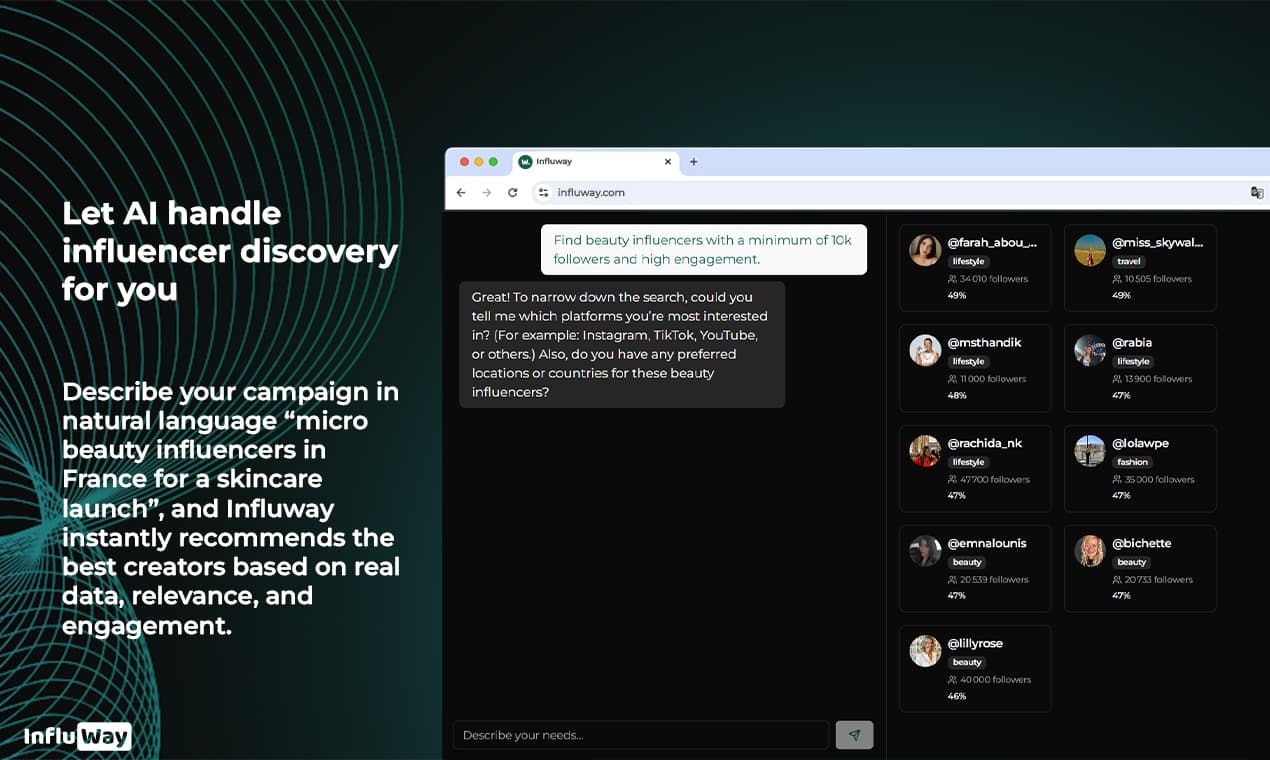
Task: Click the Influway logo in the bottom-left corner
Action: click(x=75, y=736)
